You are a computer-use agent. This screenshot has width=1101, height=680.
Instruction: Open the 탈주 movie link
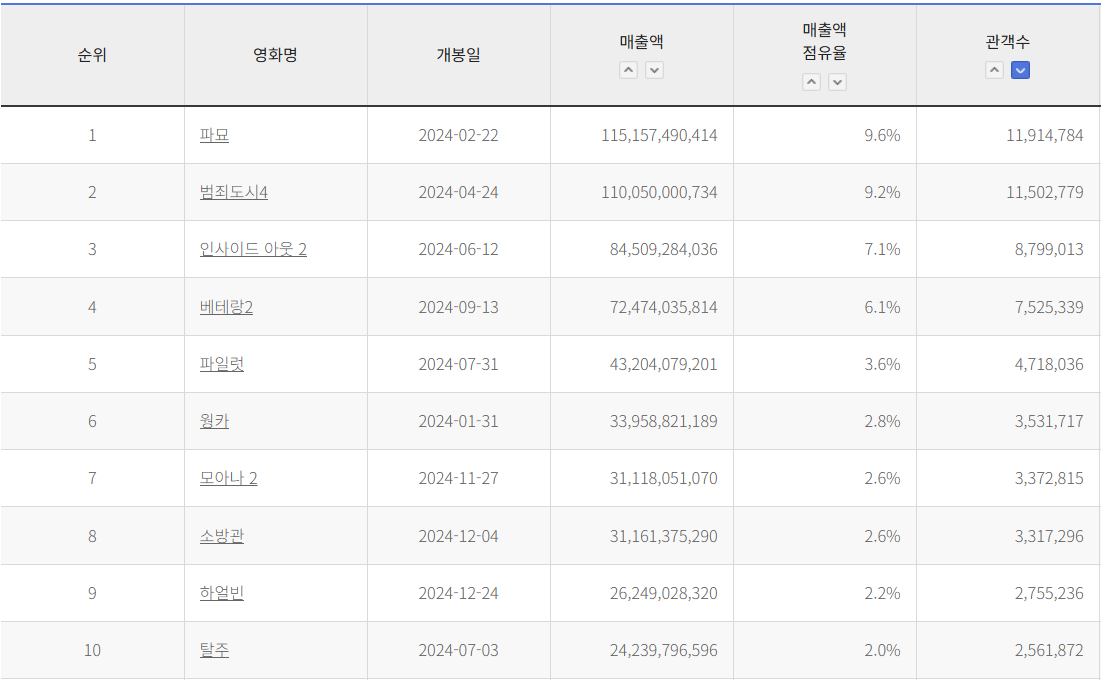coord(214,650)
